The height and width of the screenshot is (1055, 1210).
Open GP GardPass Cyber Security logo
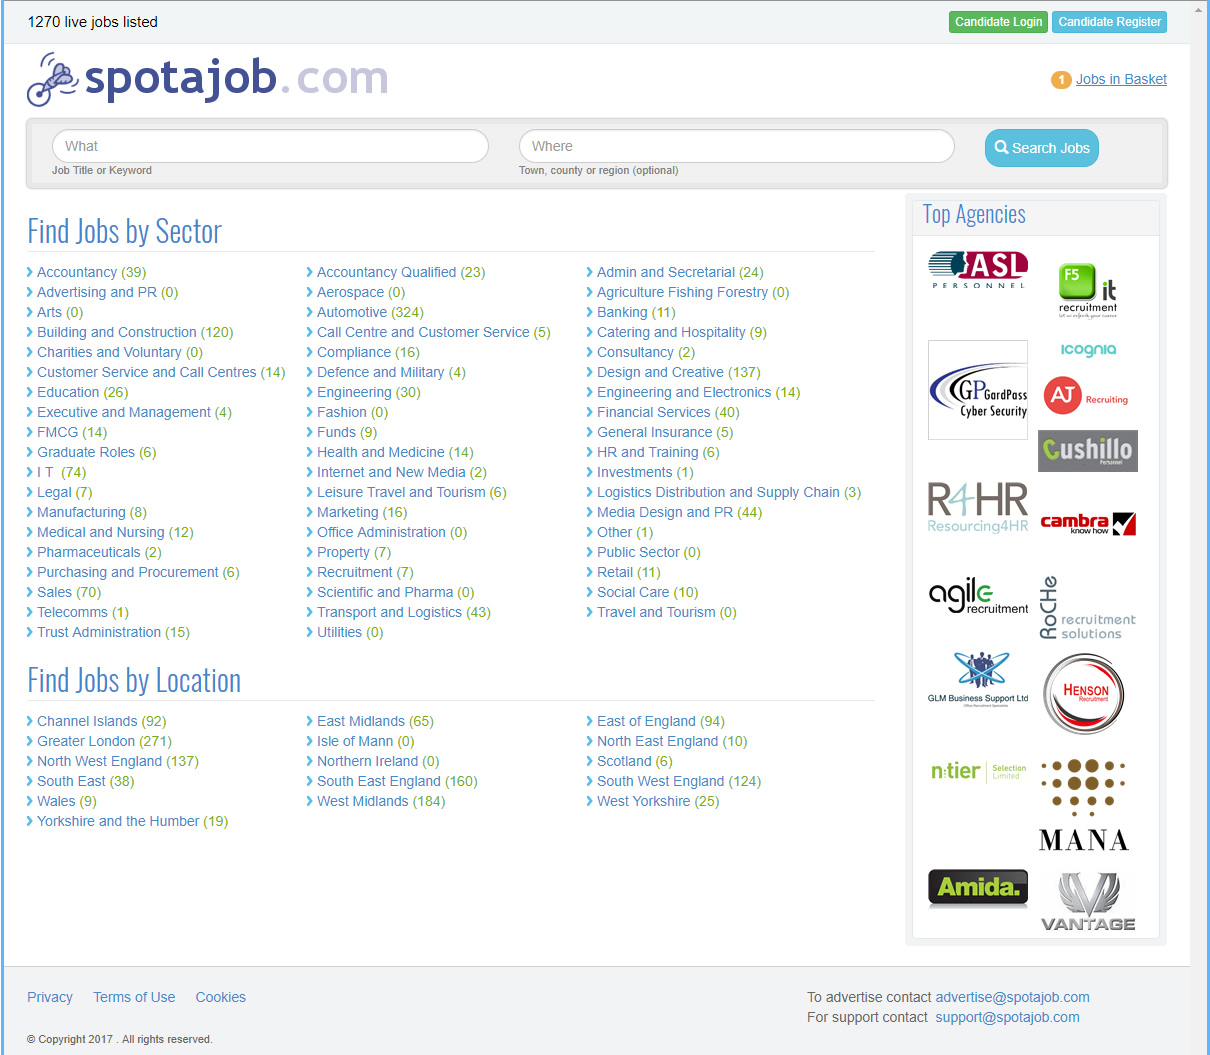(x=978, y=390)
